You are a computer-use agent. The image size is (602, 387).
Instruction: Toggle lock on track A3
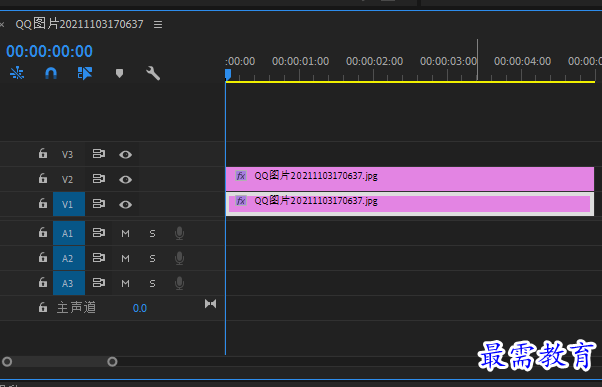point(43,283)
